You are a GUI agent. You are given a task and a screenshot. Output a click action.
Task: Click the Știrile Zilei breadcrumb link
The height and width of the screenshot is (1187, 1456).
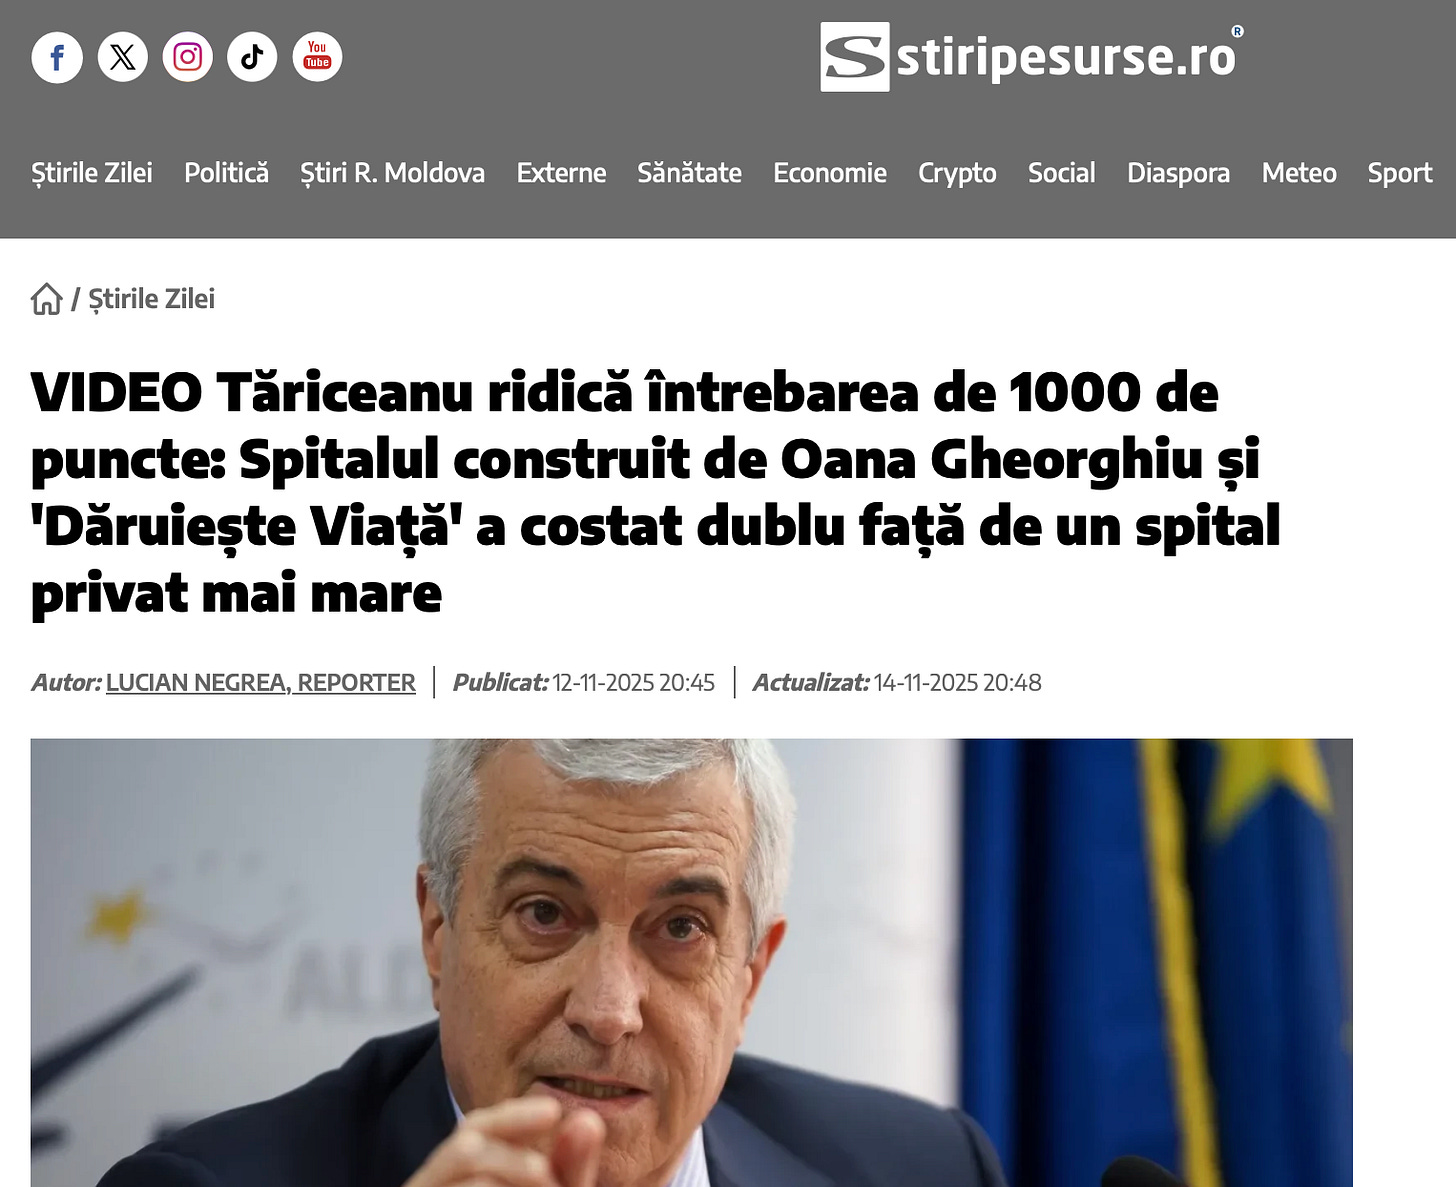(x=151, y=299)
